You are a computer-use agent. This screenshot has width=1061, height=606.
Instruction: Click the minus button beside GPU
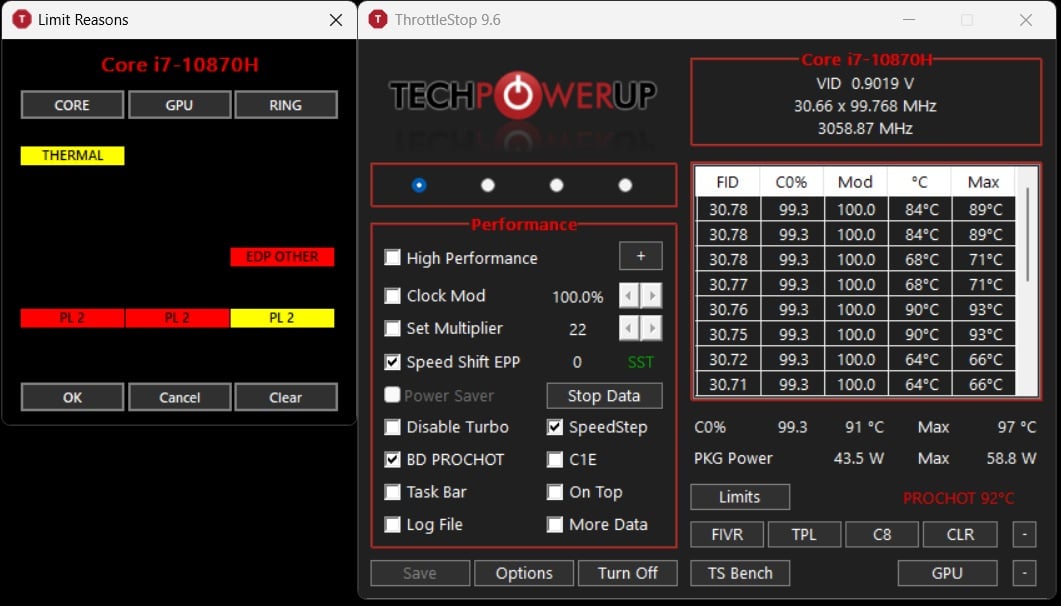(1024, 574)
